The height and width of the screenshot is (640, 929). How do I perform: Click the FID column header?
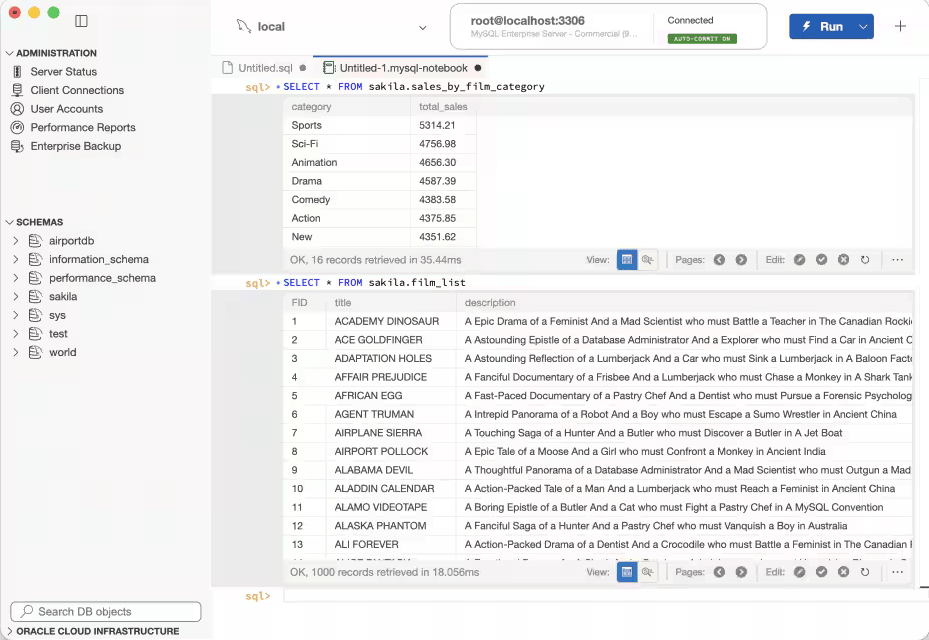pos(305,303)
